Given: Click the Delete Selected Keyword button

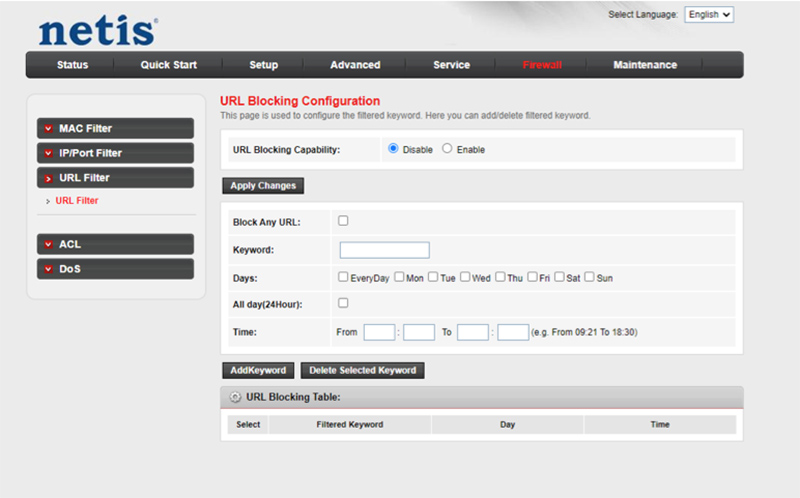Looking at the screenshot, I should tap(362, 370).
